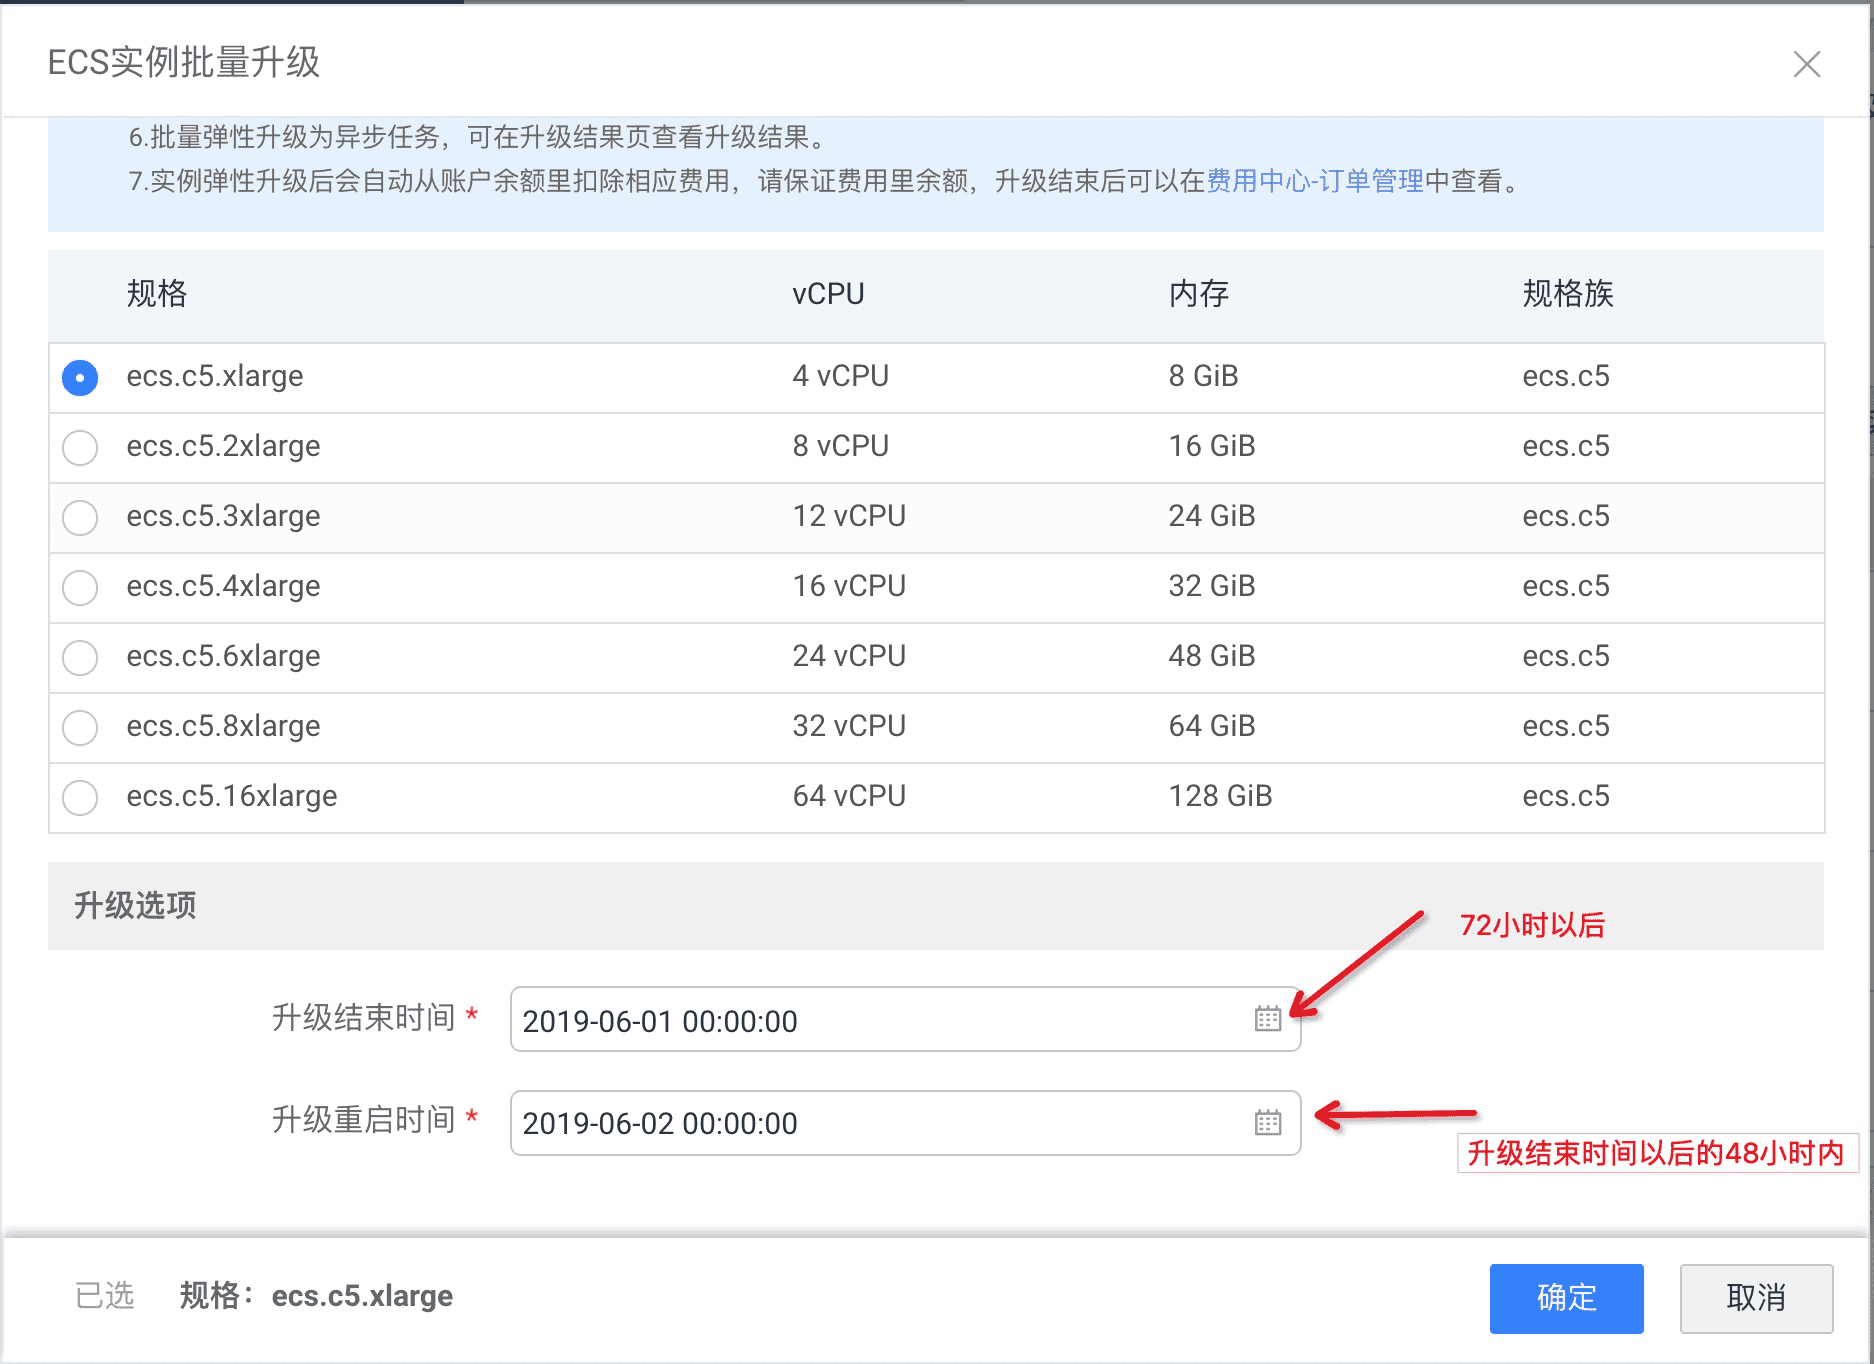Click the 升级重启时间 date input field
The height and width of the screenshot is (1364, 1874).
tap(880, 1123)
